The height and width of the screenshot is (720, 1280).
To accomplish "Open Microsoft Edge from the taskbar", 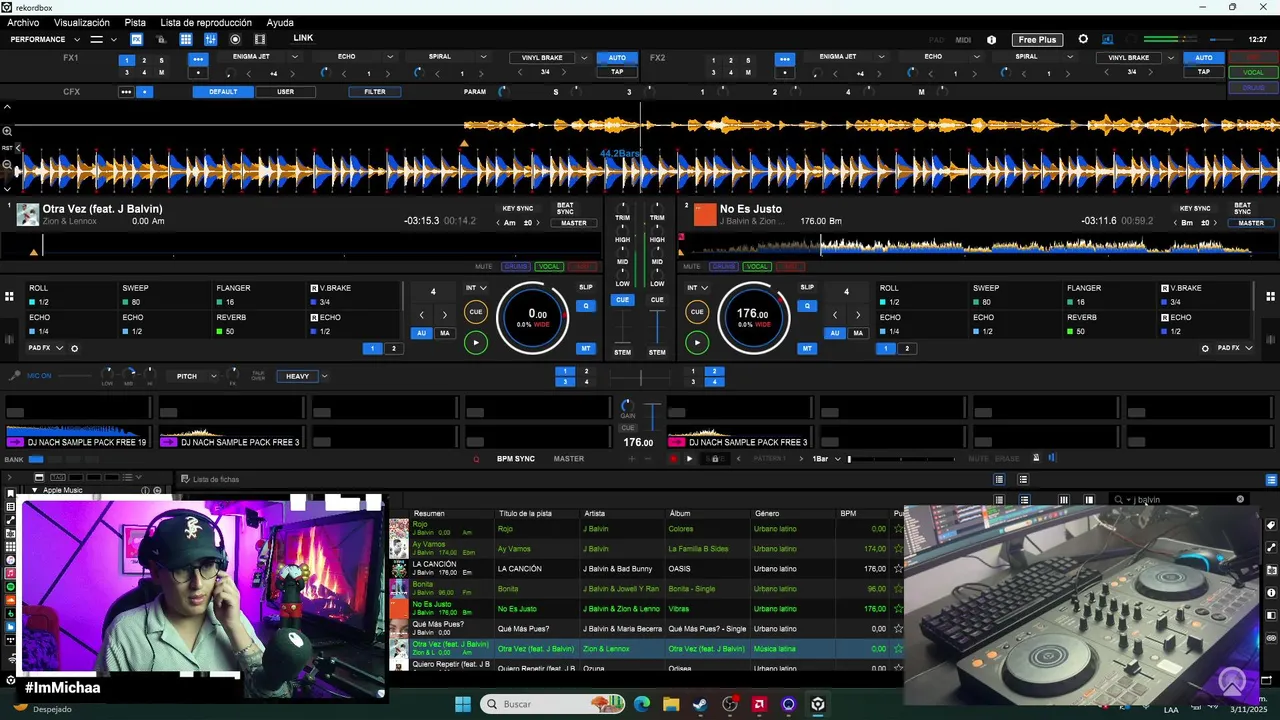I will point(641,704).
